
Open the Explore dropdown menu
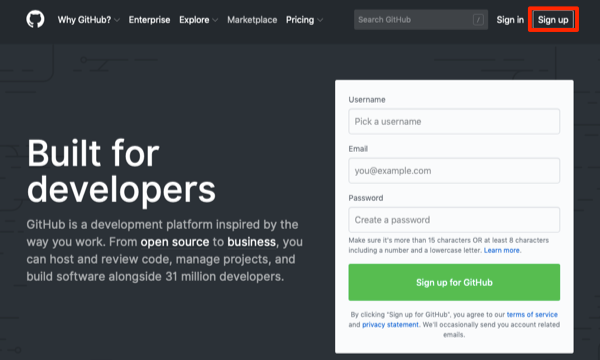click(198, 20)
